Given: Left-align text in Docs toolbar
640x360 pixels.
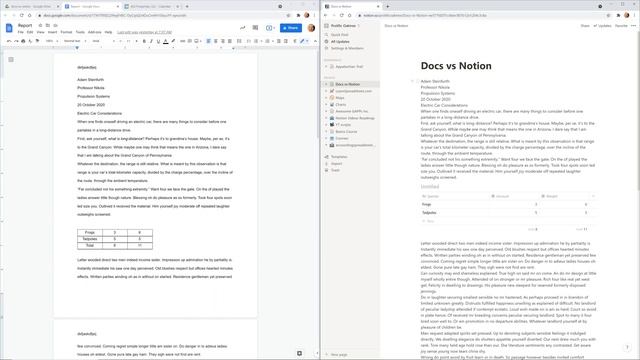Looking at the screenshot, I should [209, 41].
